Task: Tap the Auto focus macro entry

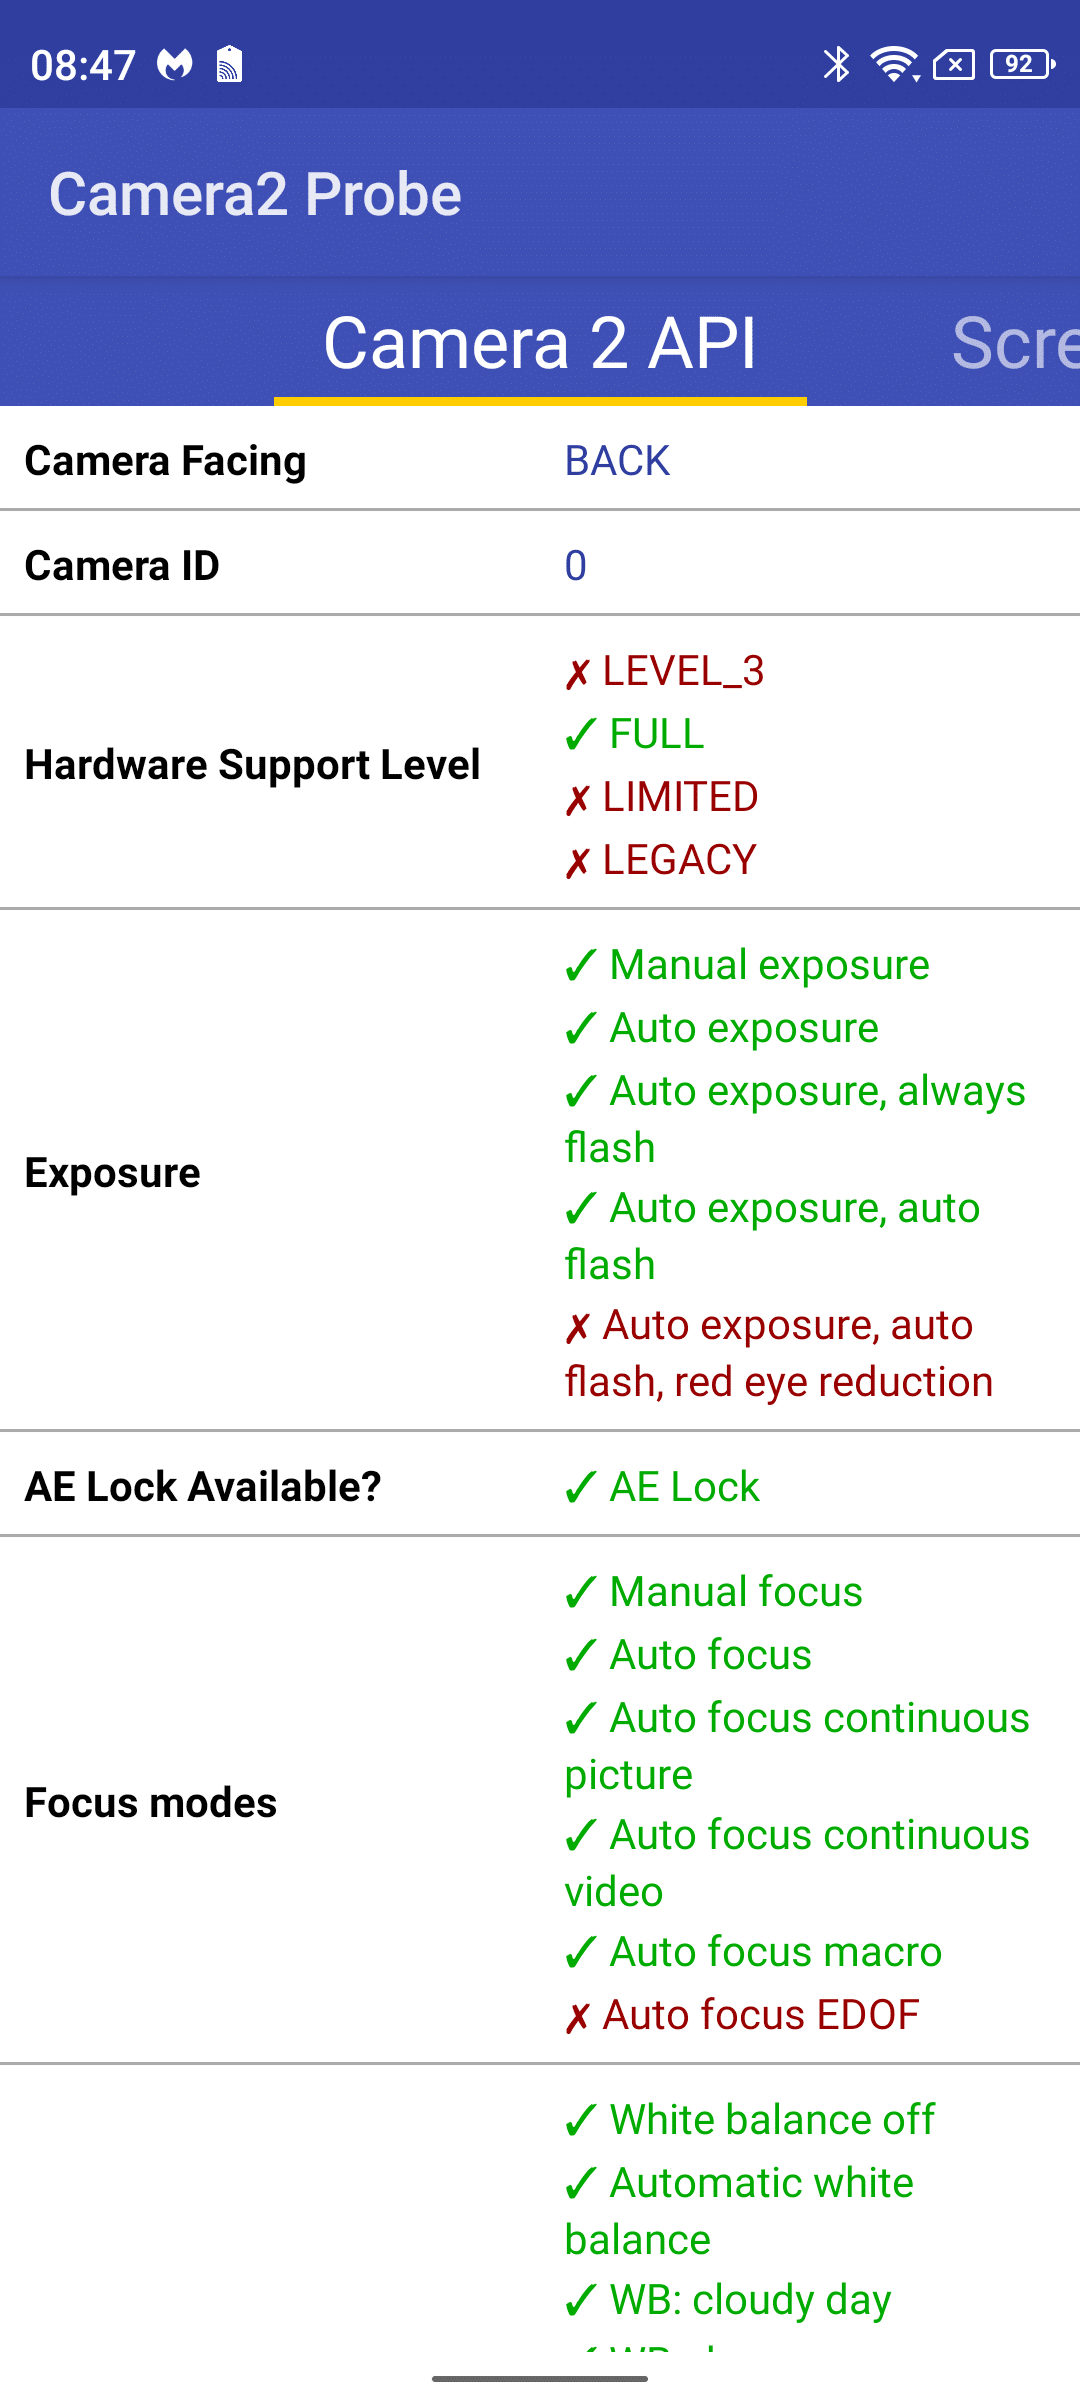Action: (753, 1952)
